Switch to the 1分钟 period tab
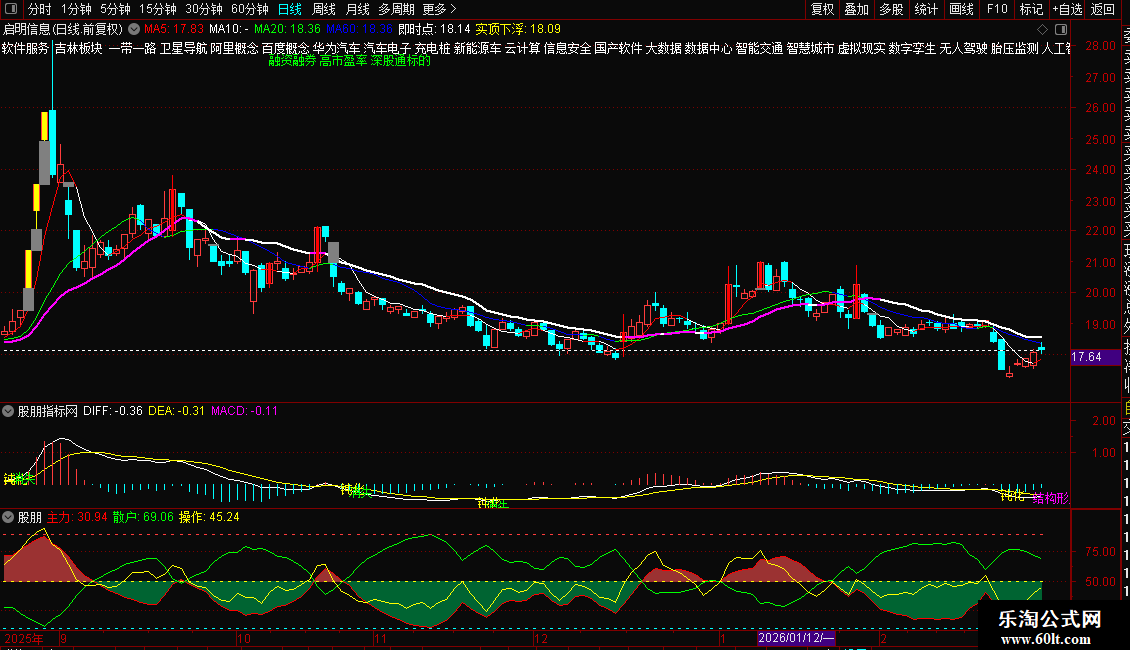Image resolution: width=1130 pixels, height=650 pixels. point(76,9)
